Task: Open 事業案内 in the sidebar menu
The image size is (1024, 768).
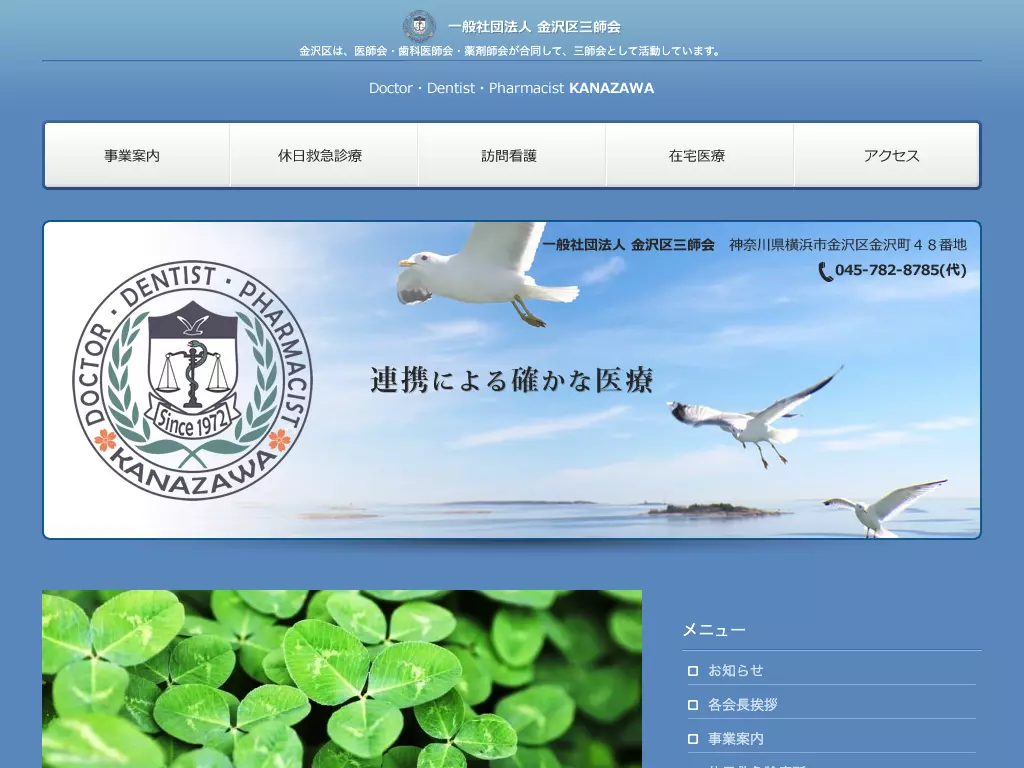Action: point(735,739)
